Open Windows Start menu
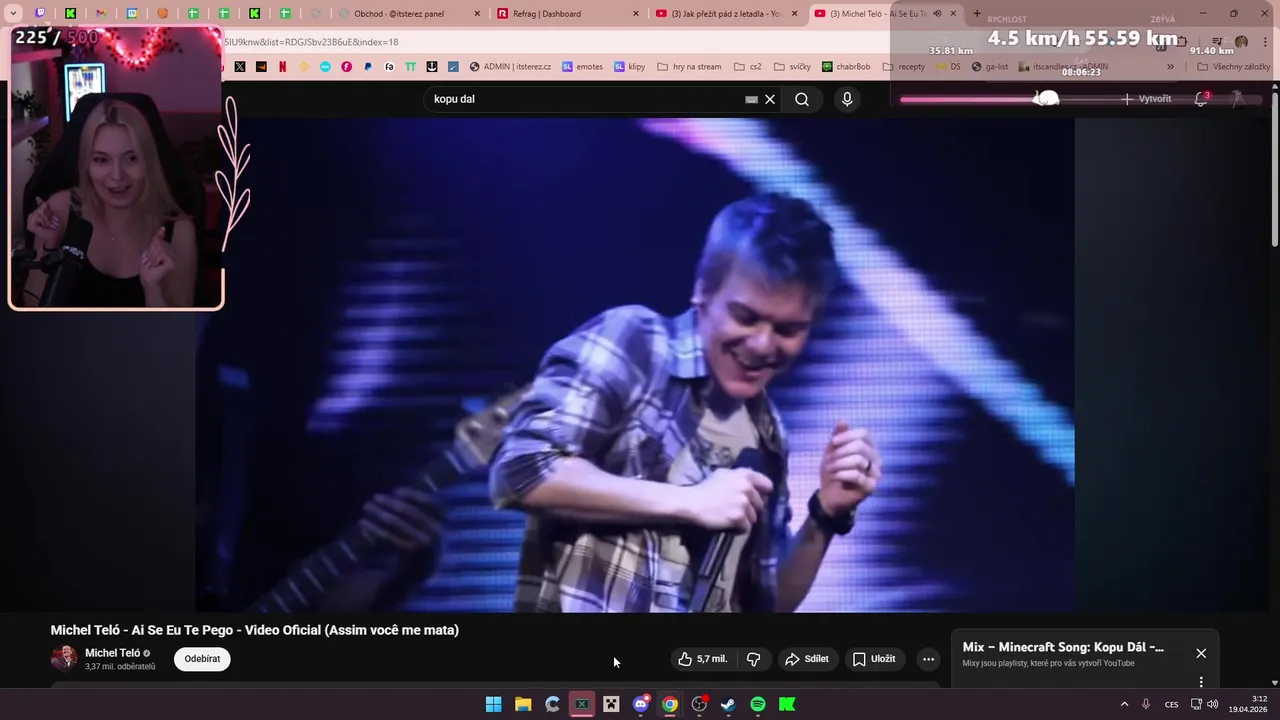Image resolution: width=1280 pixels, height=720 pixels. (493, 704)
